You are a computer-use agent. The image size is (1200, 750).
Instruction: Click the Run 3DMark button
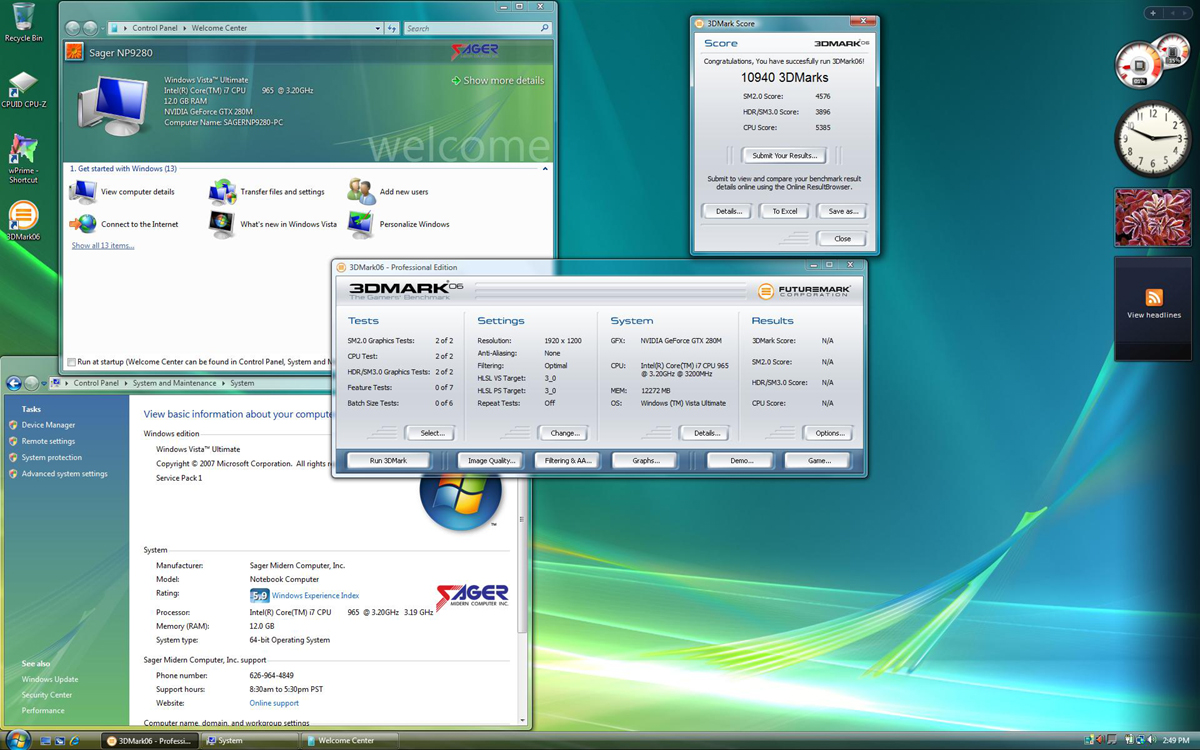389,460
